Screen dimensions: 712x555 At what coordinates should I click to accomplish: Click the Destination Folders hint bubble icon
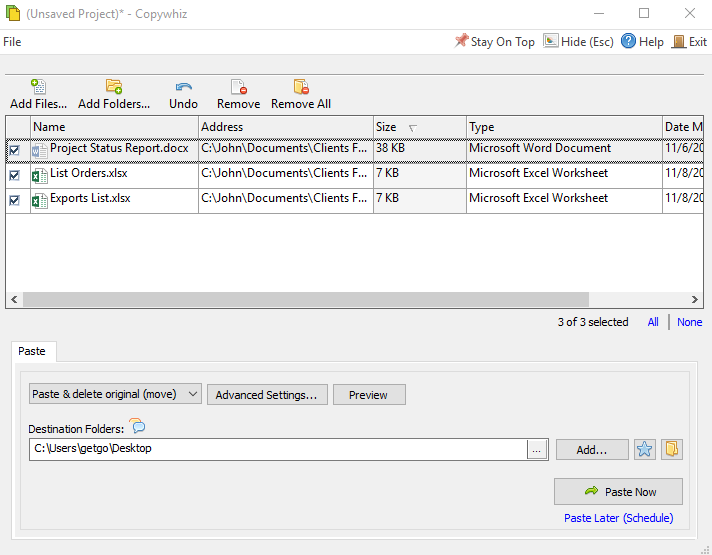[137, 426]
